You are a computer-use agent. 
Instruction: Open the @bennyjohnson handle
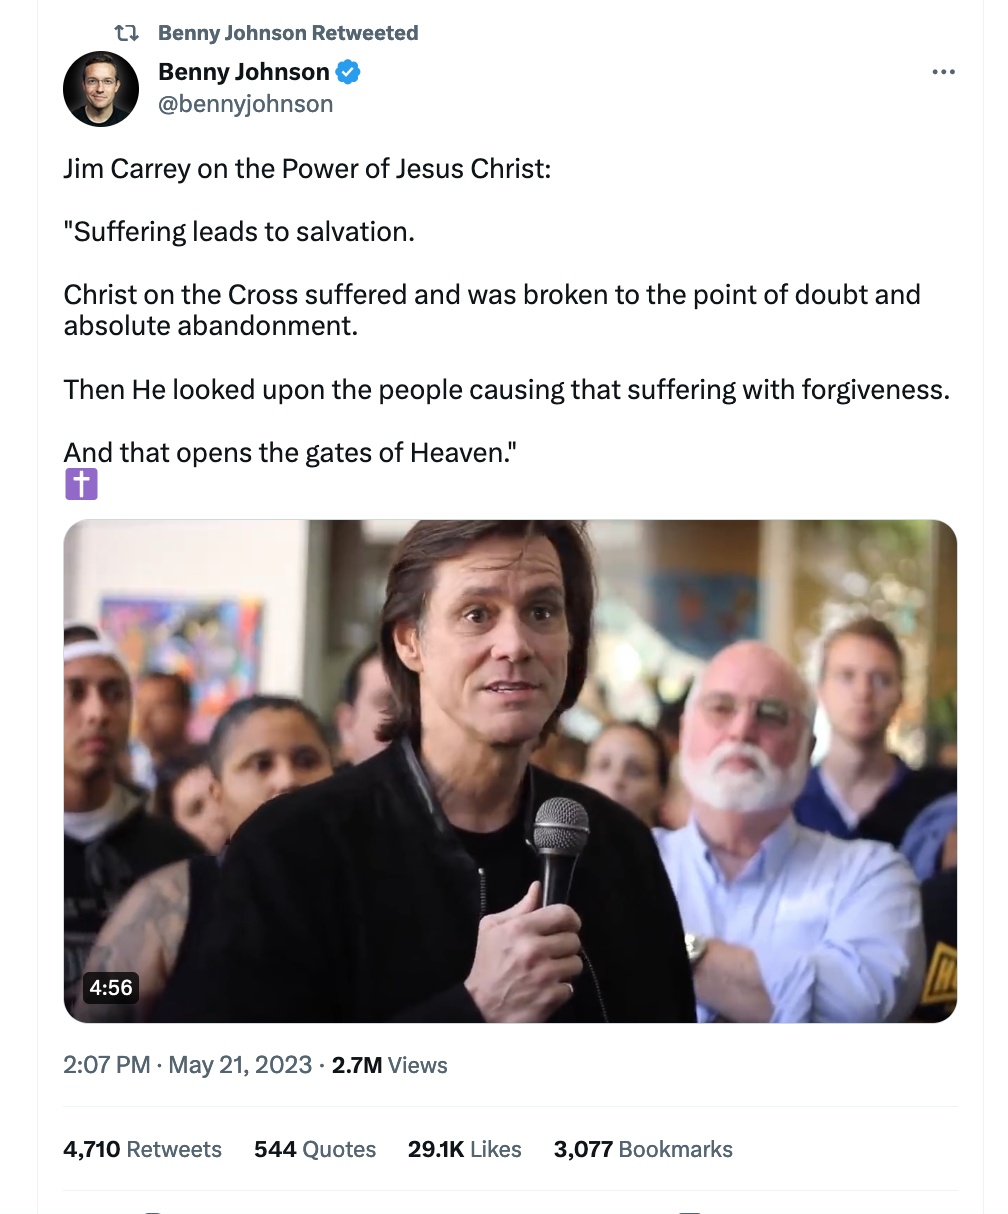click(x=246, y=104)
